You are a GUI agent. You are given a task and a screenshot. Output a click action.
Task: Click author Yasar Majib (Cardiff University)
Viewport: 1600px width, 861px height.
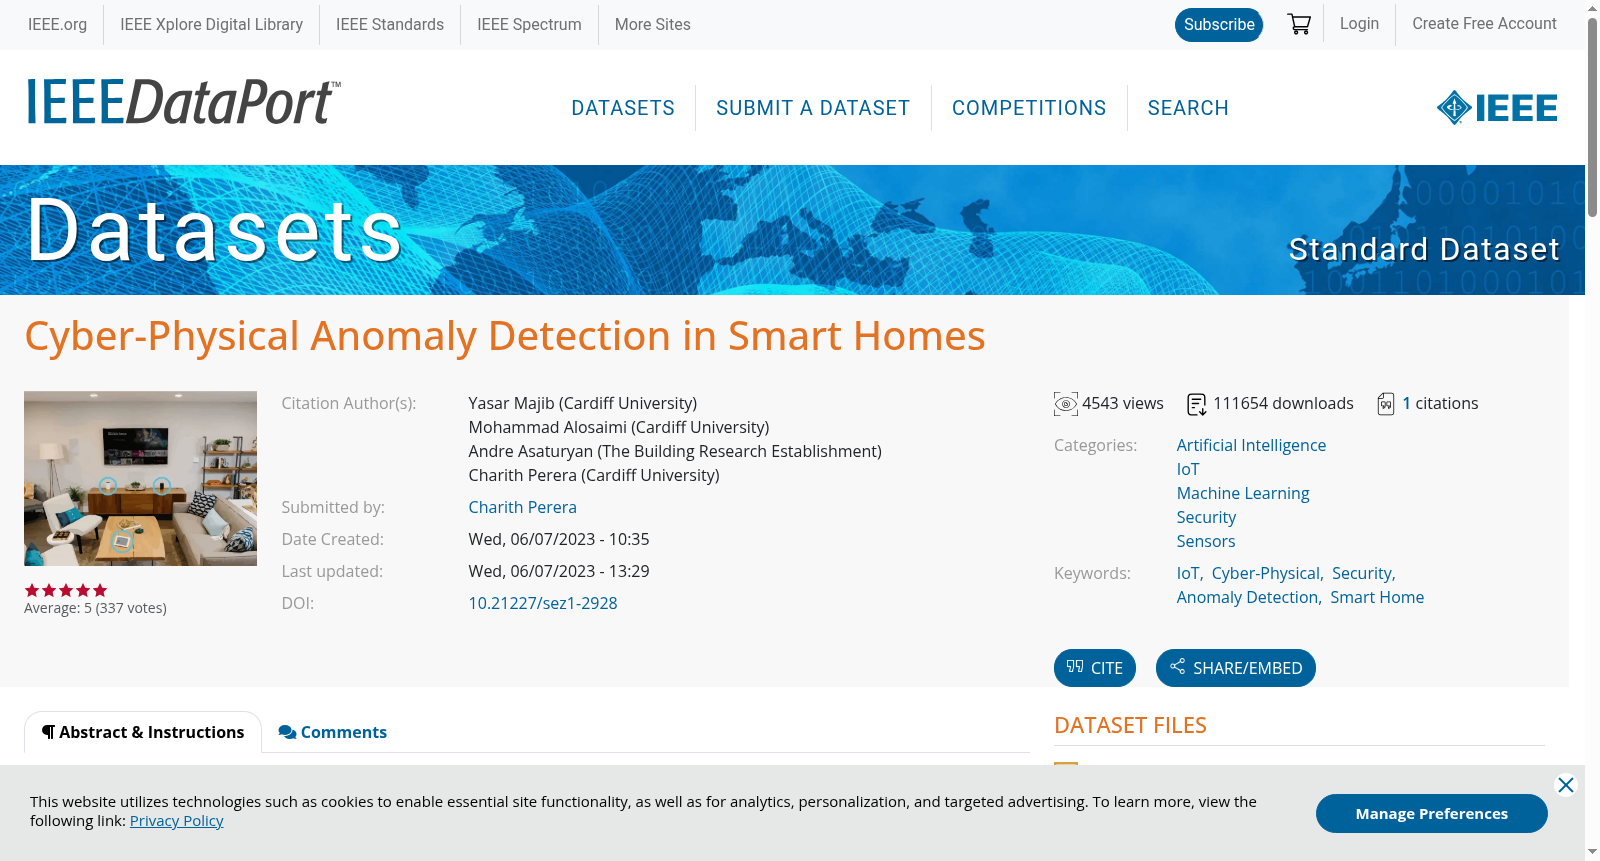point(582,403)
